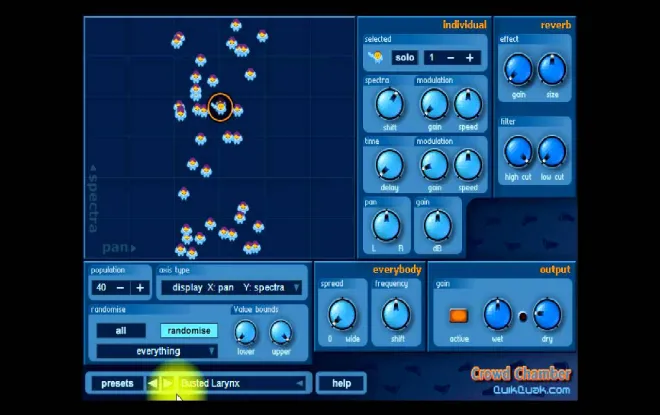
Task: Click the reverb filter high cut knob
Action: click(x=518, y=152)
